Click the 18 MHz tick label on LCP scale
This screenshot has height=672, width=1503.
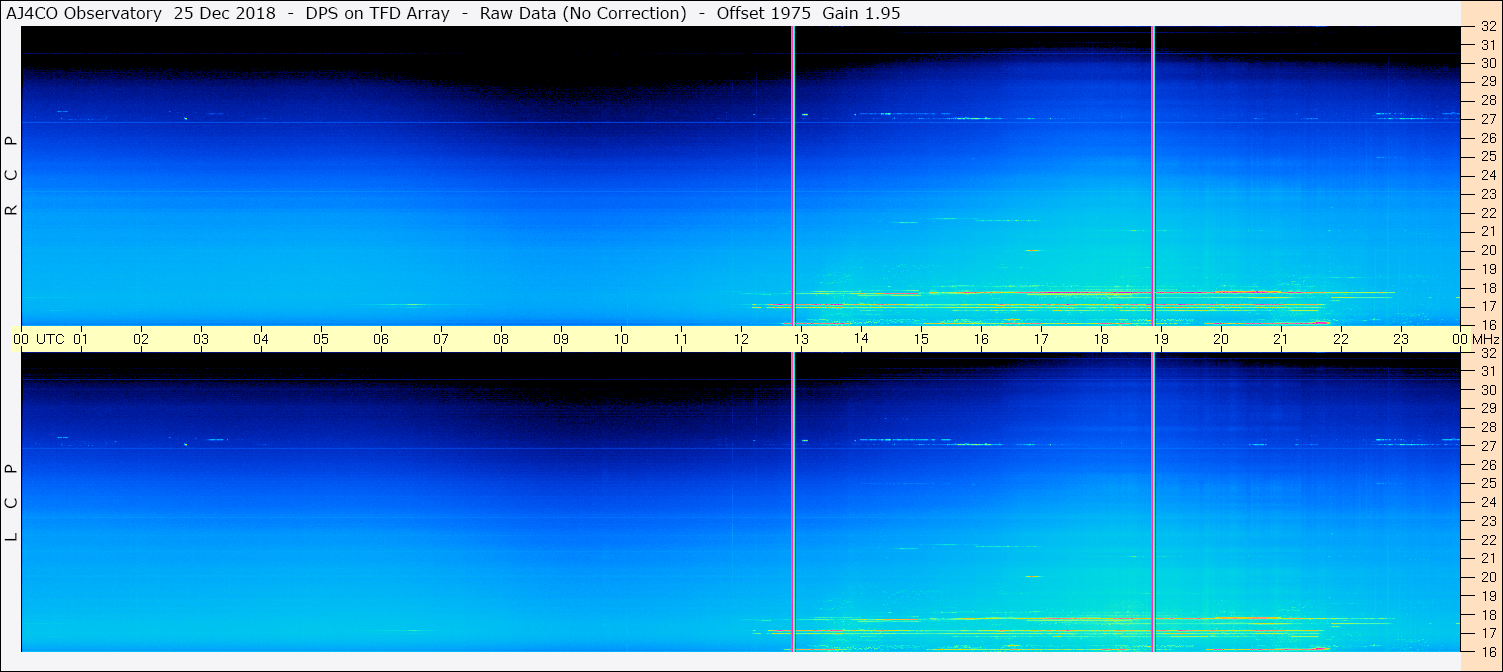click(x=1489, y=615)
